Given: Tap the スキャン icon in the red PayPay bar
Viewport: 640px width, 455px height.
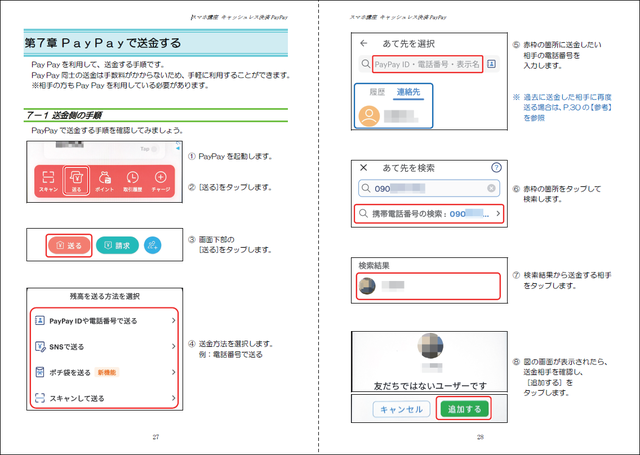Looking at the screenshot, I should point(48,181).
